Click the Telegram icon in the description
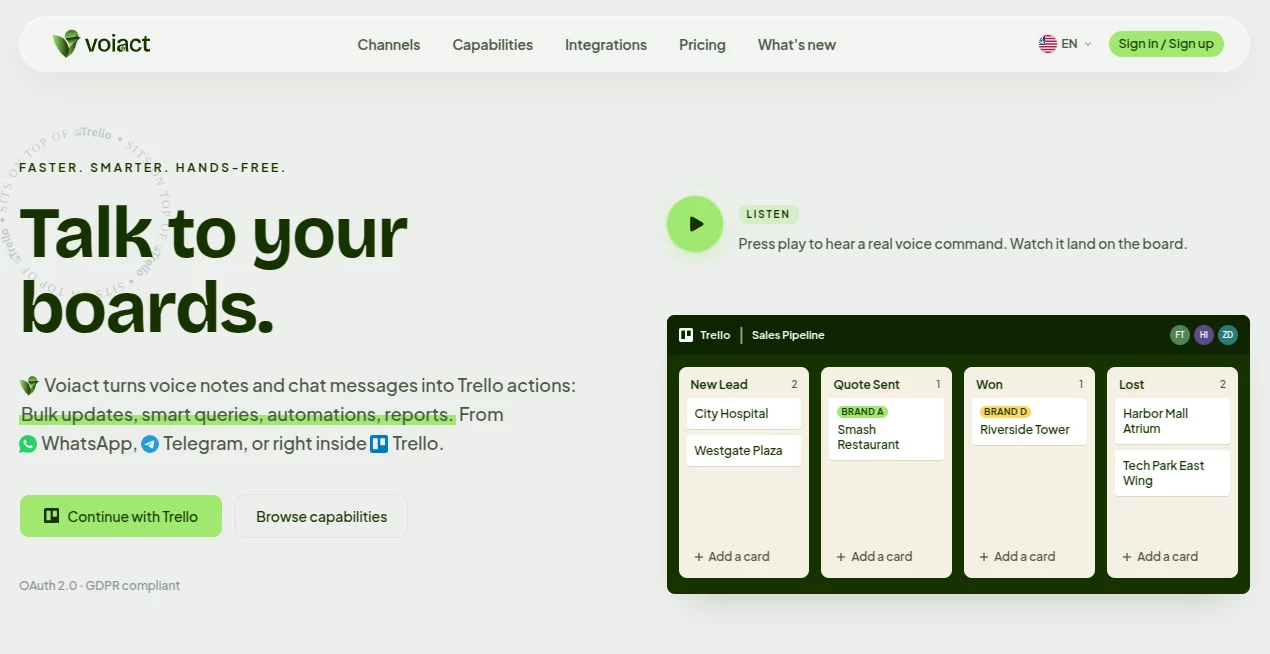The image size is (1270, 654). (x=150, y=444)
